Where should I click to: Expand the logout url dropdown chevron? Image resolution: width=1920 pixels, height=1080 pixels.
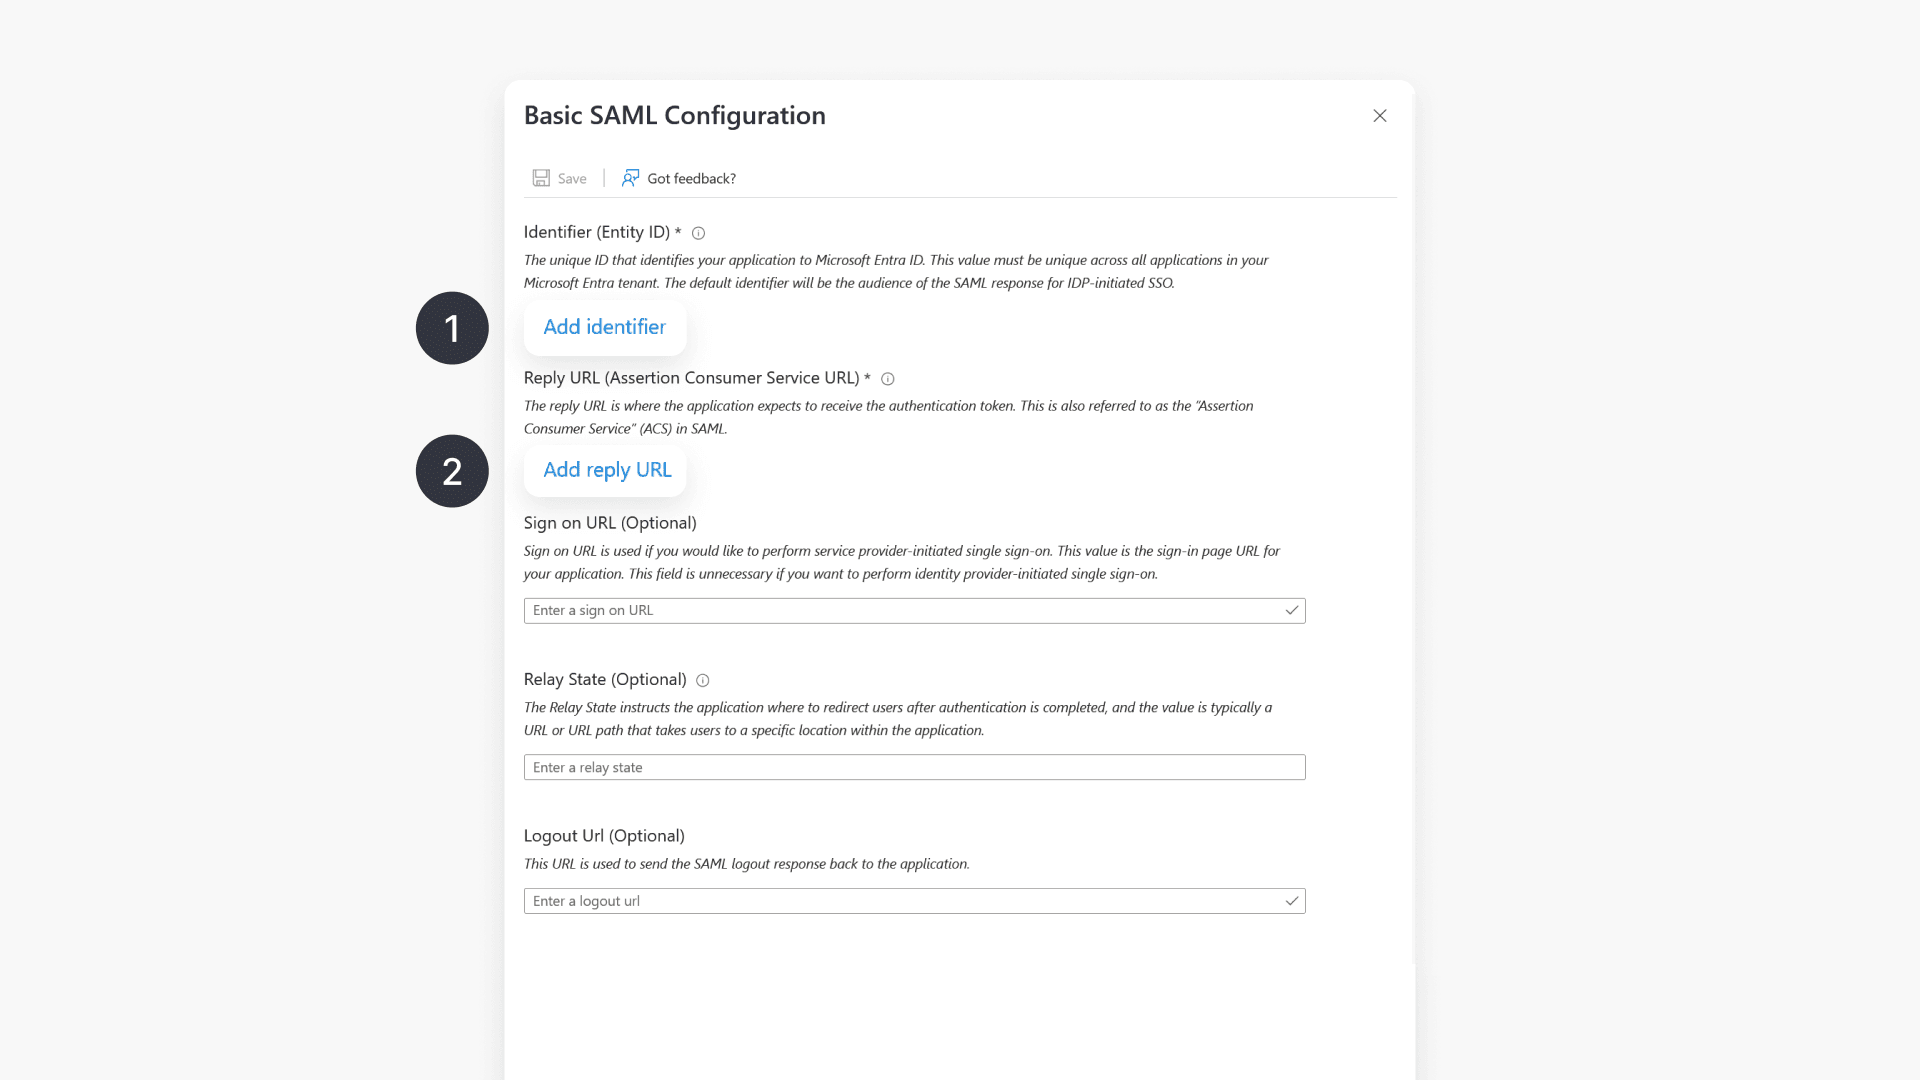(x=1292, y=900)
